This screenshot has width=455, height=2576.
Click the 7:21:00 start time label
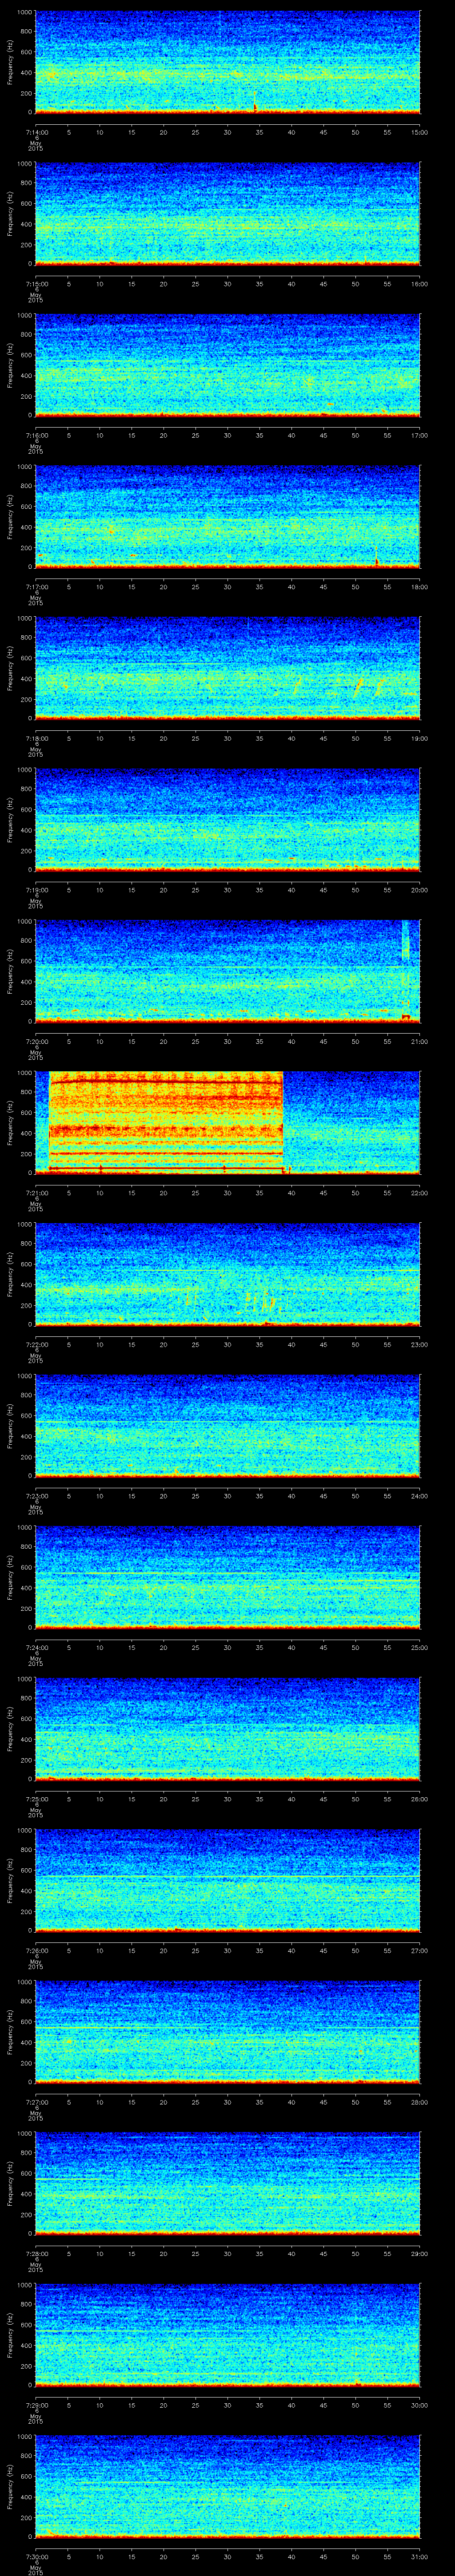point(36,1192)
